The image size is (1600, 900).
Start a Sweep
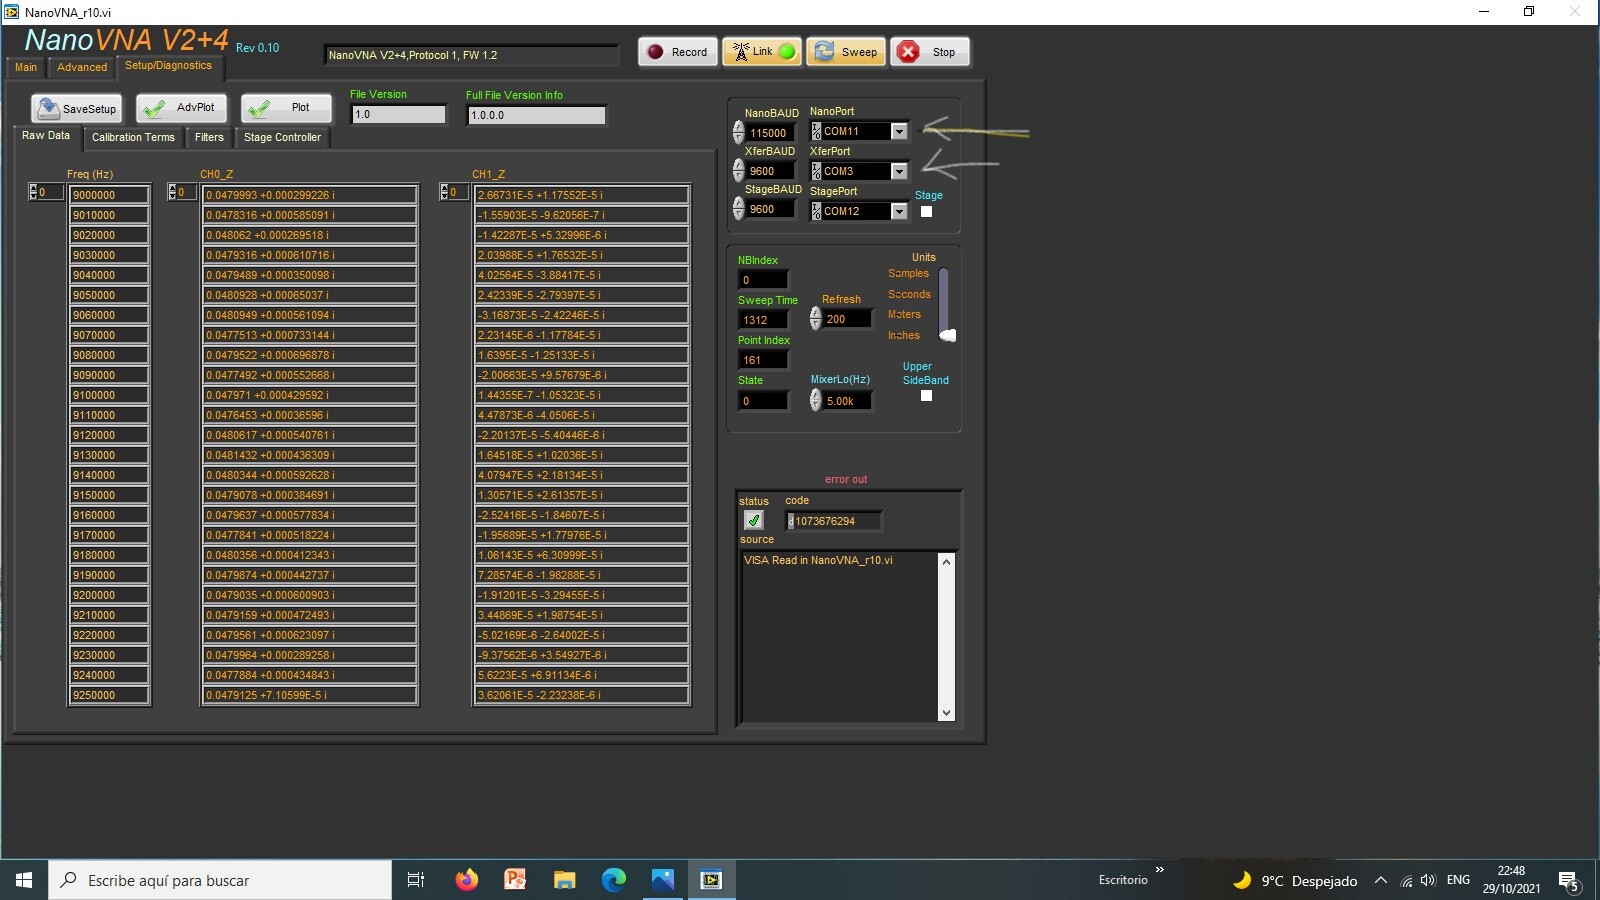(846, 52)
